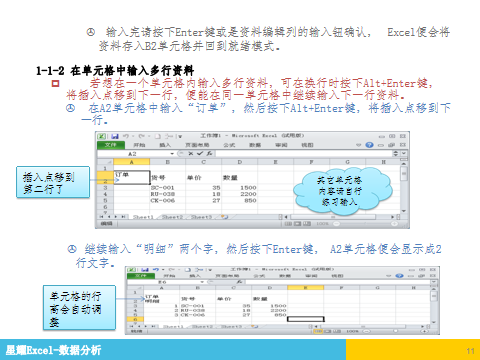This screenshot has height=360, width=480.
Task: Click zoom in plus button in the E6 window
Action: [x=424, y=331]
